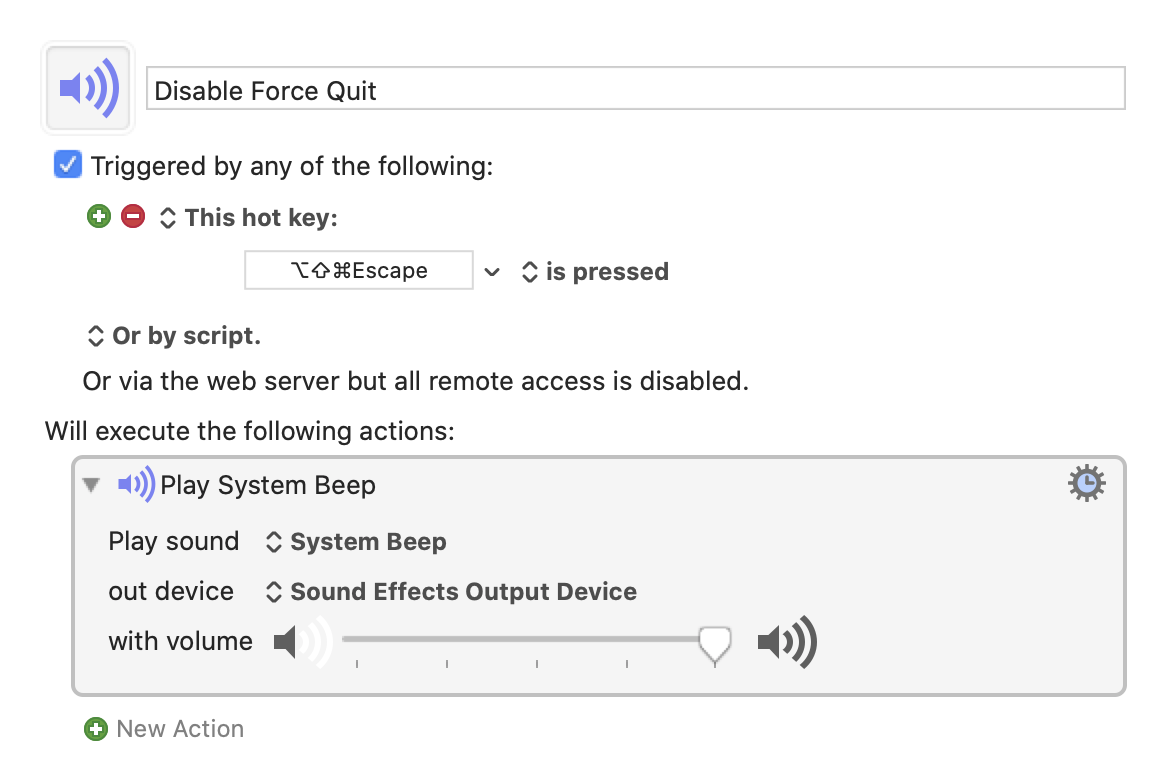Open the 'Or by script' popup
Image resolution: width=1168 pixels, height=782 pixels.
coord(175,336)
